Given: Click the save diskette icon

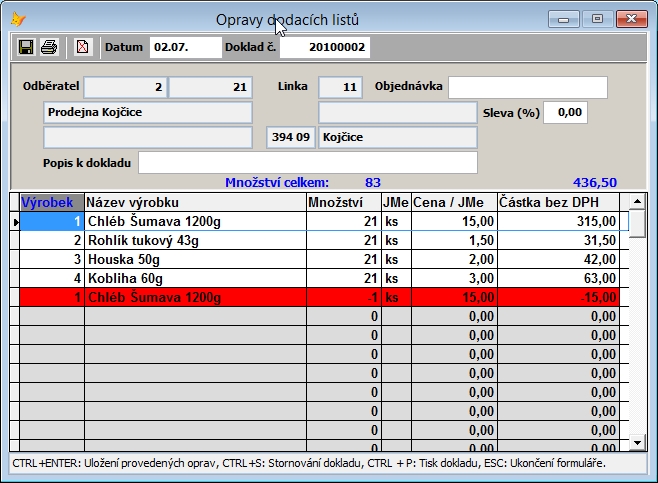Looking at the screenshot, I should (26, 47).
